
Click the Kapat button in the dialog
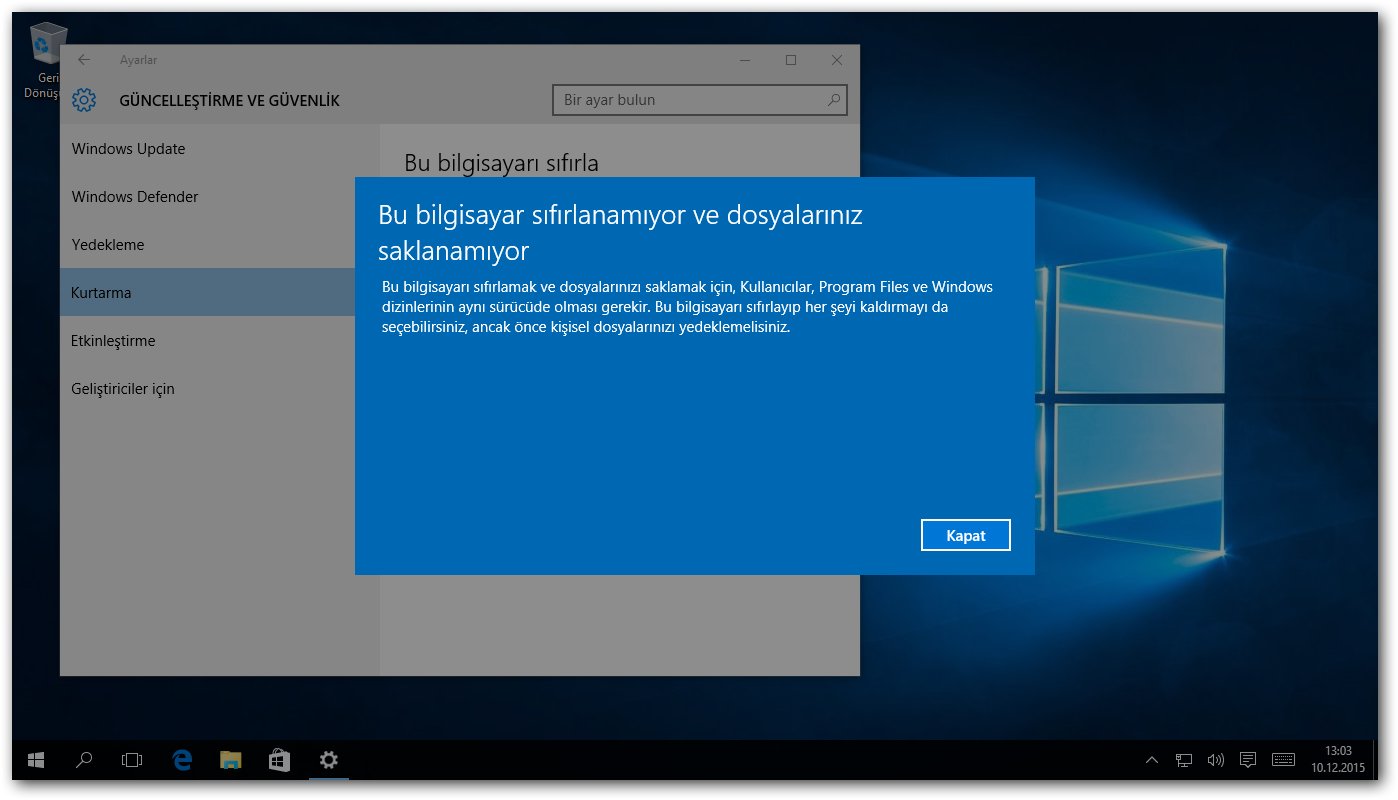(966, 535)
